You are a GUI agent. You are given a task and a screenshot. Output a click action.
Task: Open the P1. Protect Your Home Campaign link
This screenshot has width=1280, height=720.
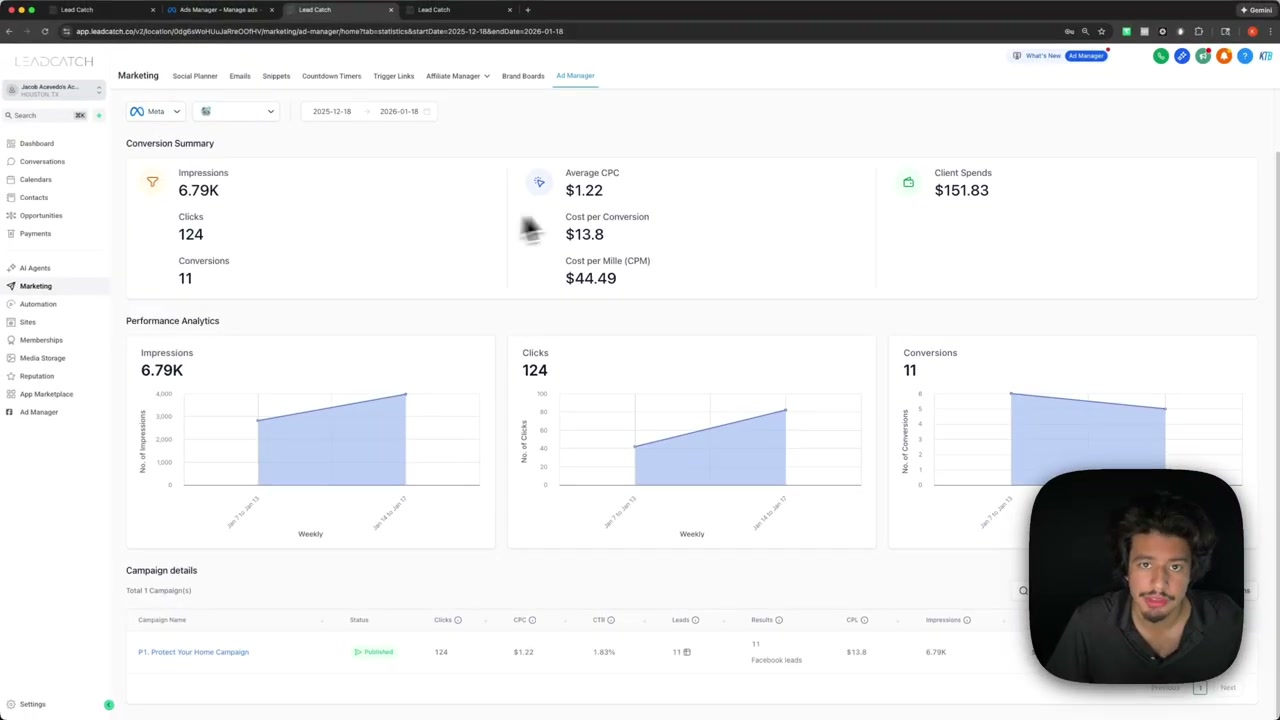(193, 652)
